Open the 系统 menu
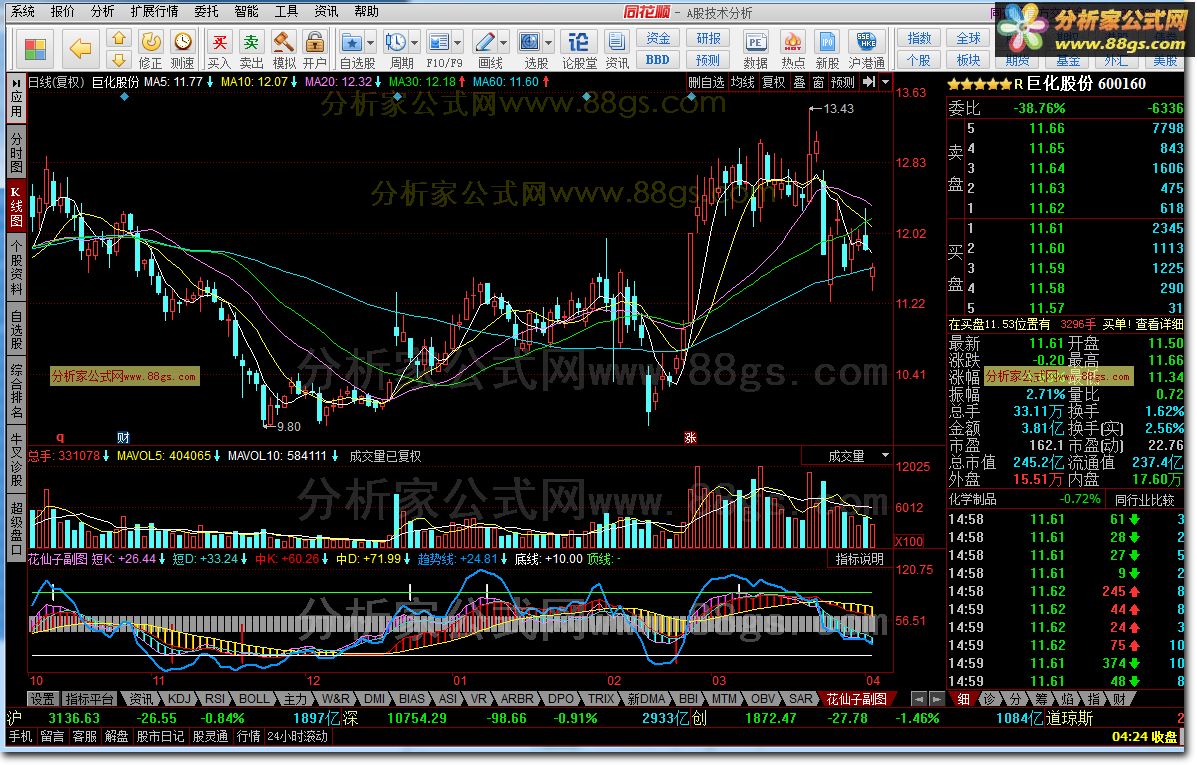 (x=23, y=11)
